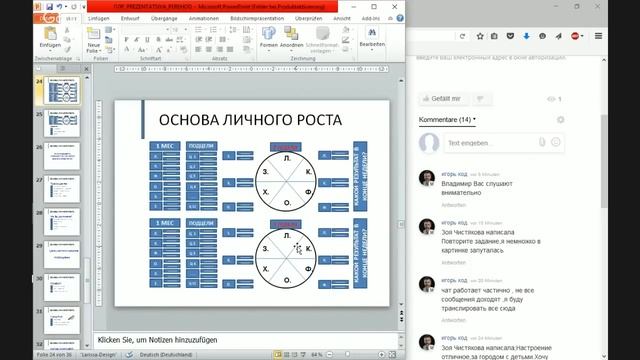Click the 'Larissa-Design' theme name in status bar
The width and height of the screenshot is (640, 360).
pos(98,355)
